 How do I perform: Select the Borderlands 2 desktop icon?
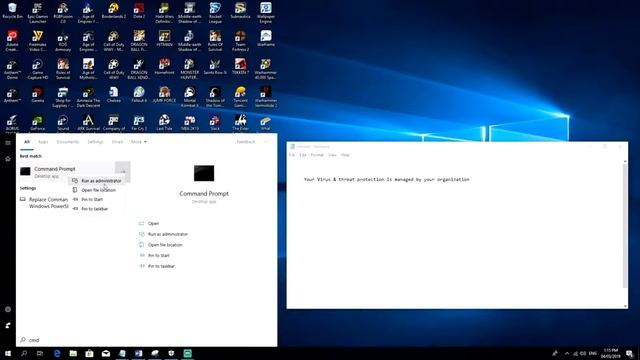(x=113, y=11)
